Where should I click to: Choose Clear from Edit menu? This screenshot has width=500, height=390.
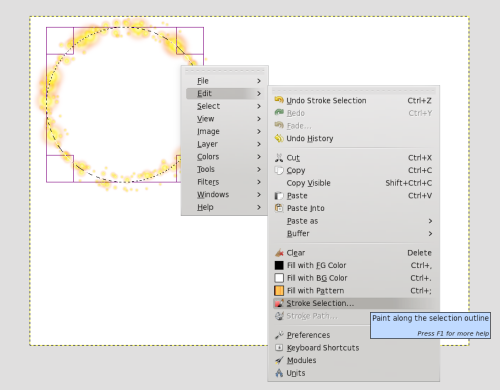pyautogui.click(x=353, y=253)
